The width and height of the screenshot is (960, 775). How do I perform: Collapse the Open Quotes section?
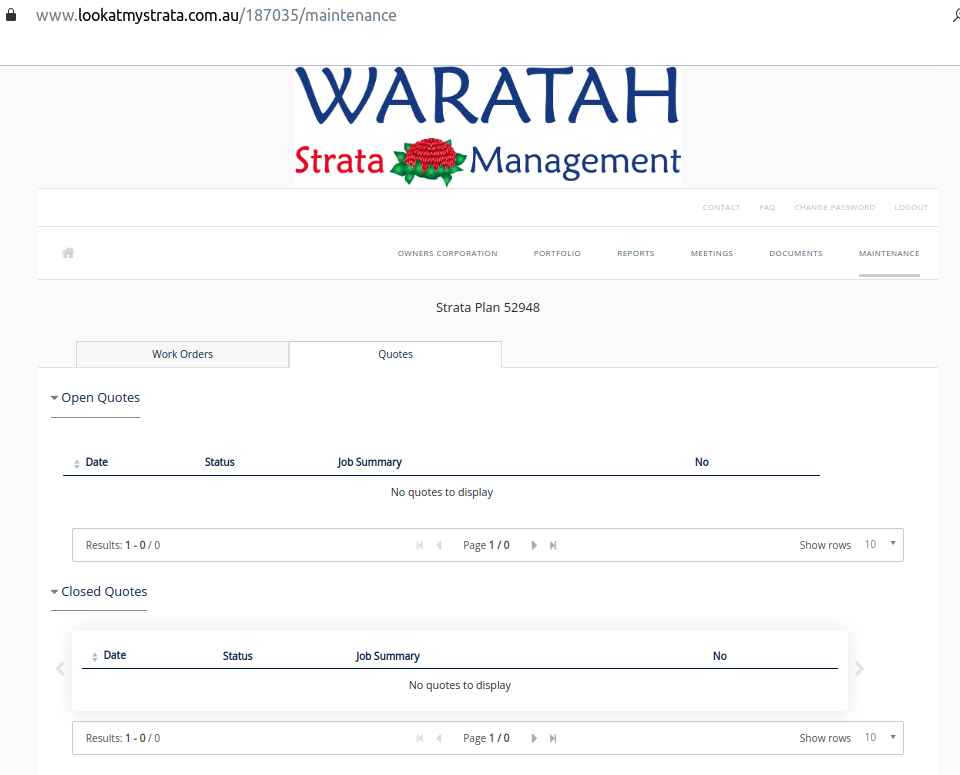pos(96,398)
